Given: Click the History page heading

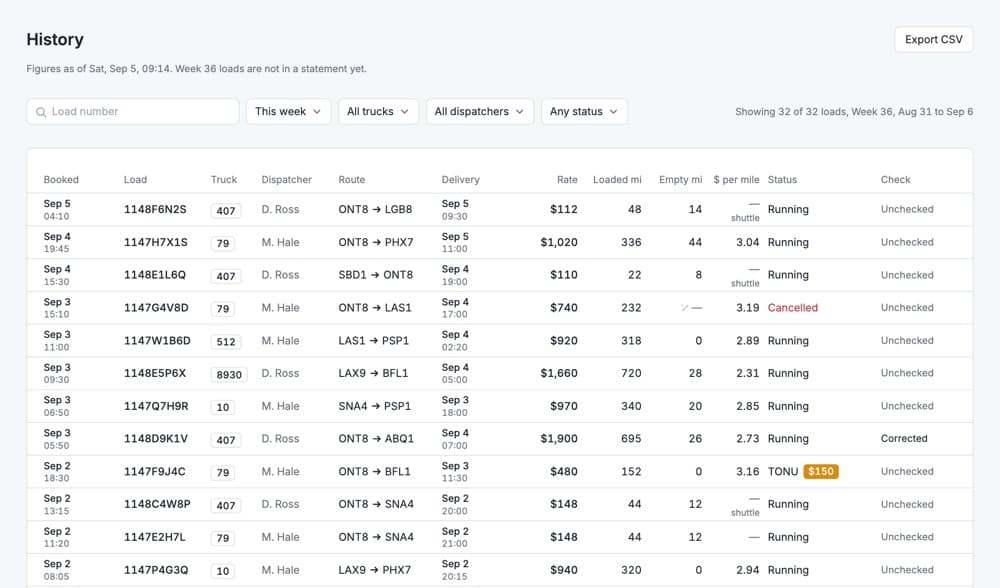Looking at the screenshot, I should coord(55,40).
